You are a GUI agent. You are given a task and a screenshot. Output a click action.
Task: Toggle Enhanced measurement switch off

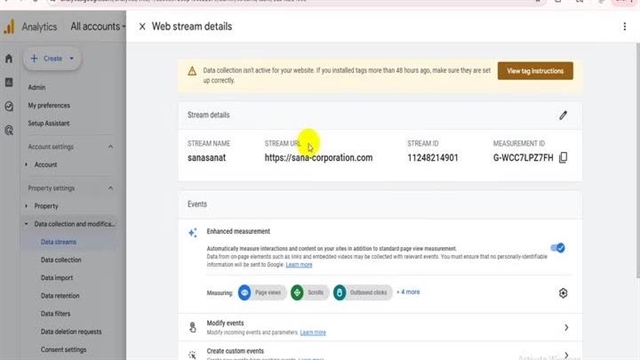click(x=558, y=248)
